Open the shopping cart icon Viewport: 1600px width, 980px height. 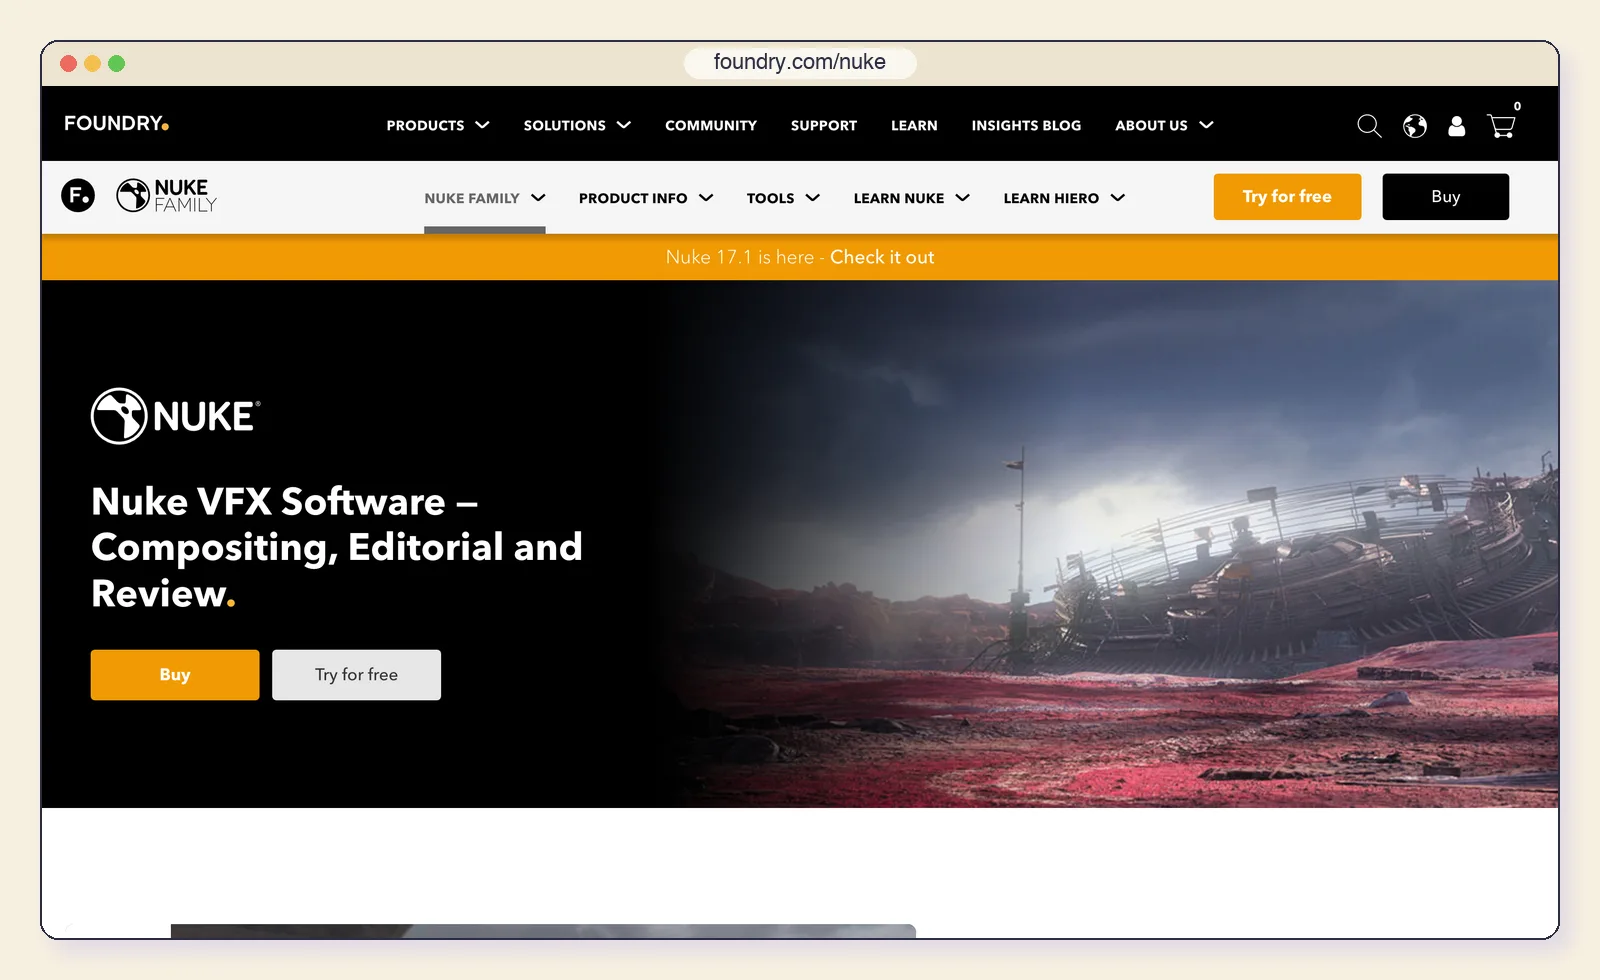tap(1501, 125)
